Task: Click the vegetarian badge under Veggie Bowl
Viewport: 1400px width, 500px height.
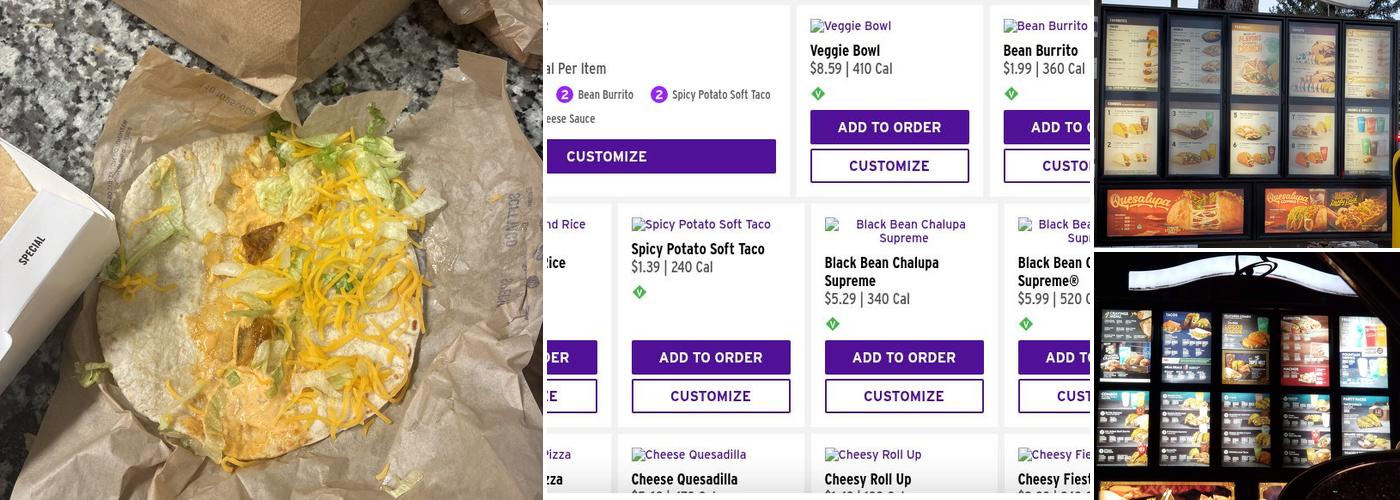Action: tap(818, 94)
